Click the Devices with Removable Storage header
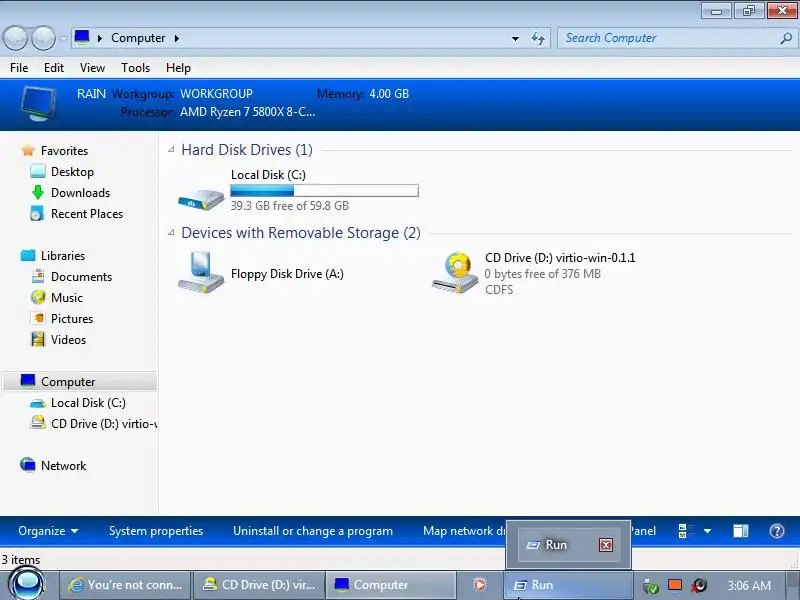Viewport: 800px width, 600px height. coord(301,233)
